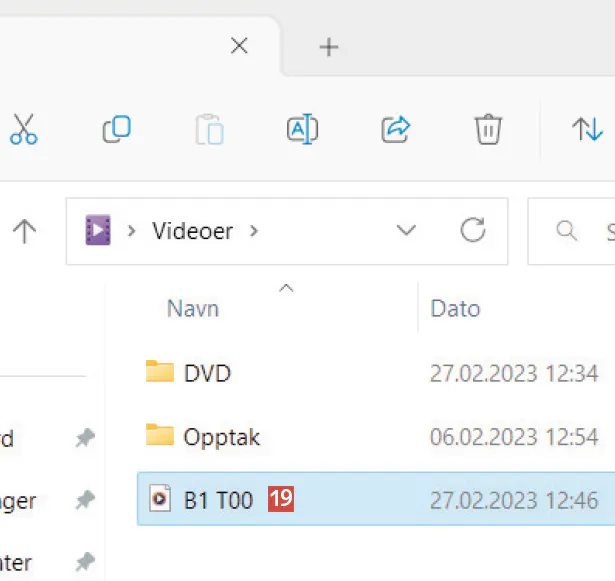The height and width of the screenshot is (581, 615).
Task: Click the Paste clipboard icon
Action: pos(209,130)
